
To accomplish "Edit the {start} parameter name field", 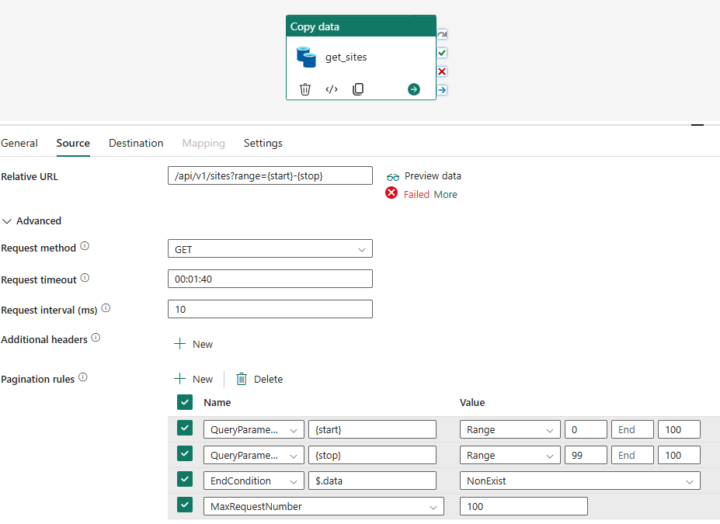I will coord(372,430).
